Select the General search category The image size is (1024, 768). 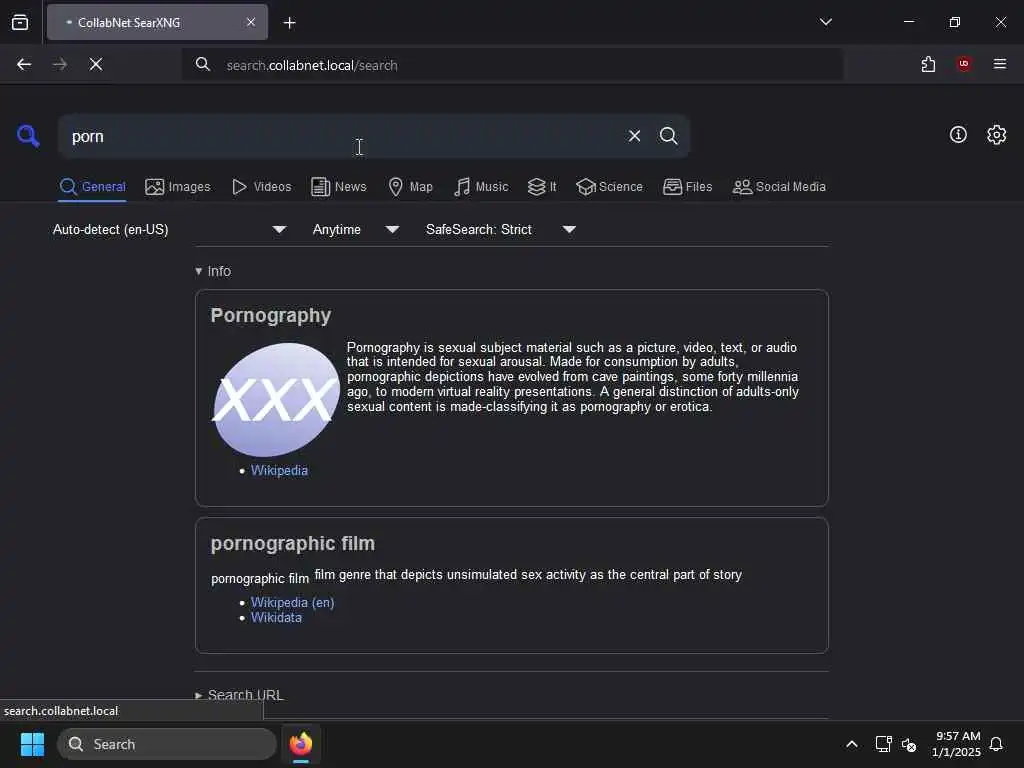point(92,187)
